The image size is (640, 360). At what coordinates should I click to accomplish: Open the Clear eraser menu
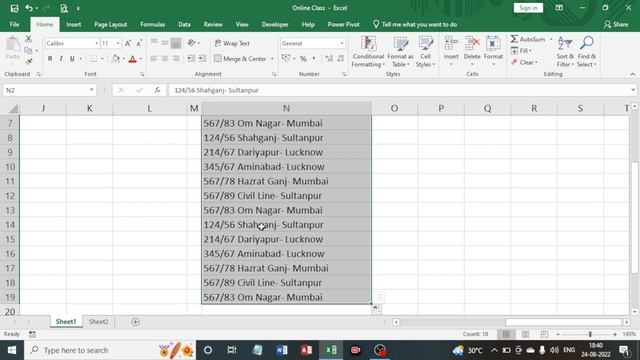[x=524, y=62]
